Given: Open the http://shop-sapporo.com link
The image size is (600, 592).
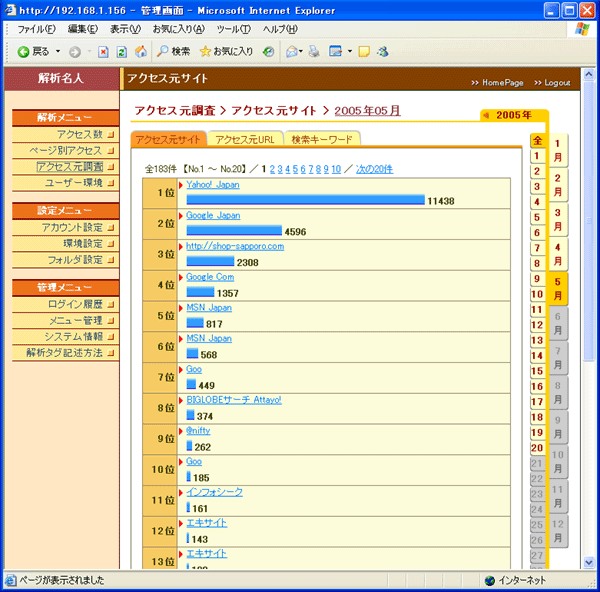Looking at the screenshot, I should pyautogui.click(x=235, y=246).
